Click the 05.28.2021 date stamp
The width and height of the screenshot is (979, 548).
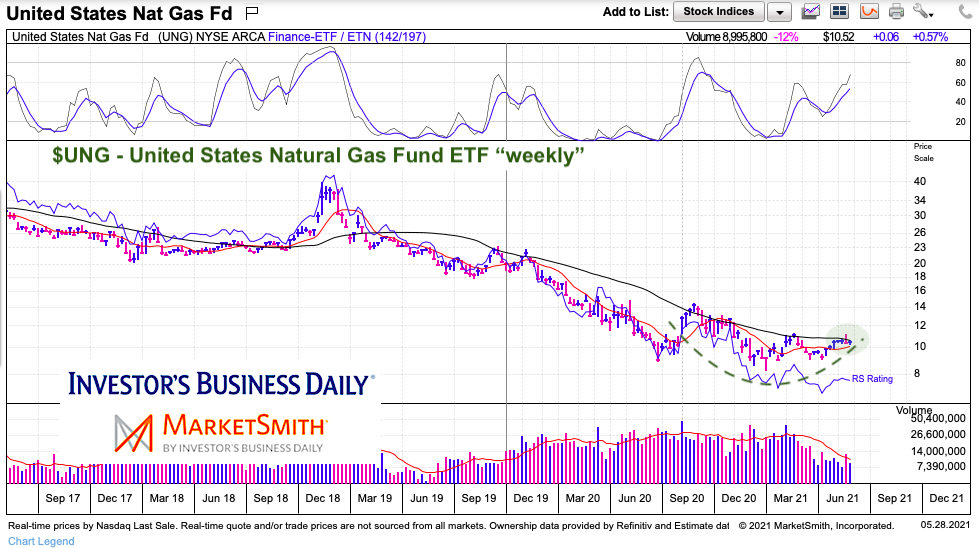click(x=945, y=525)
